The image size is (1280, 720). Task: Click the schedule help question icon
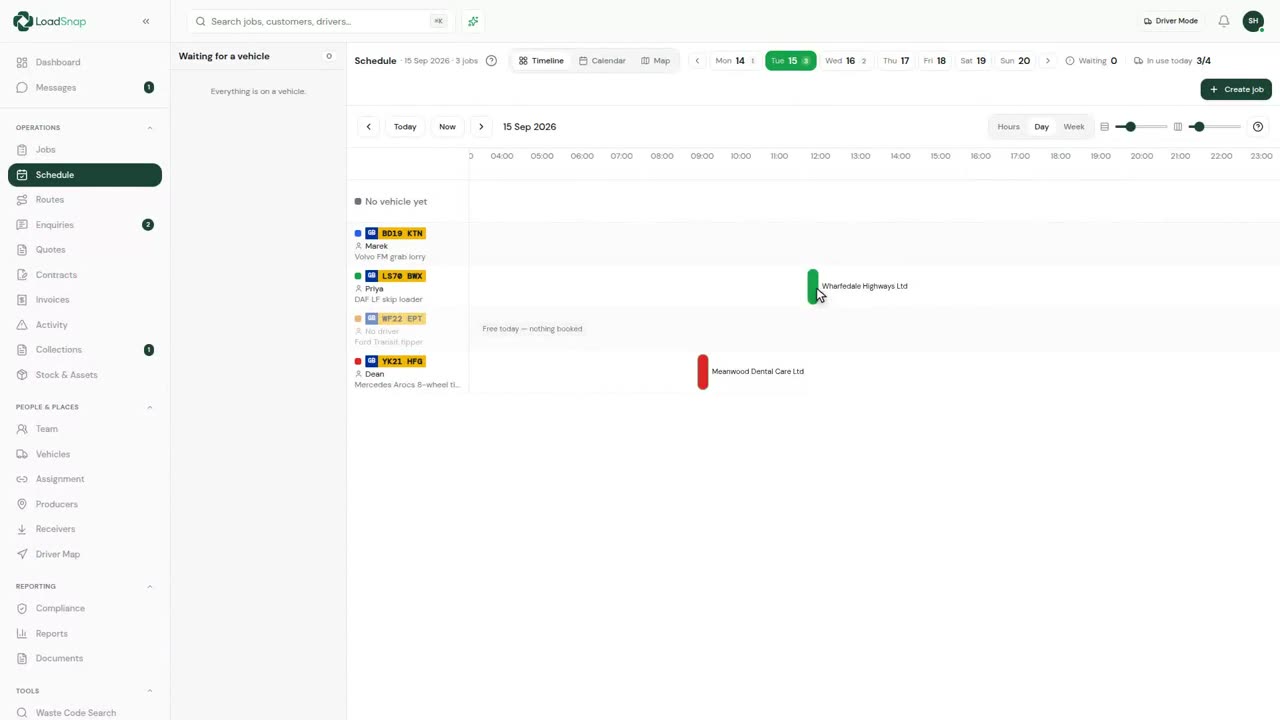491,61
